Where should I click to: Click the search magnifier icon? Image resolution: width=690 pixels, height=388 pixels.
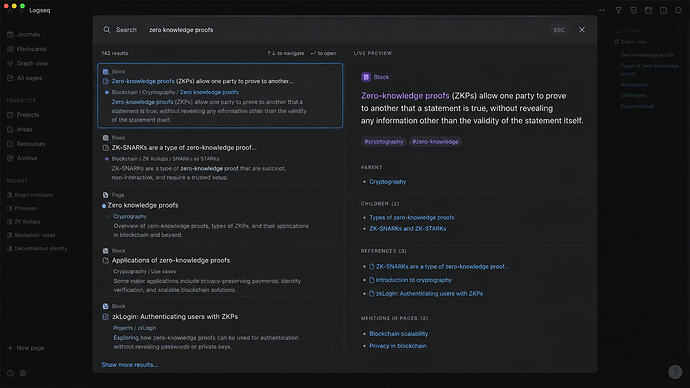(106, 30)
